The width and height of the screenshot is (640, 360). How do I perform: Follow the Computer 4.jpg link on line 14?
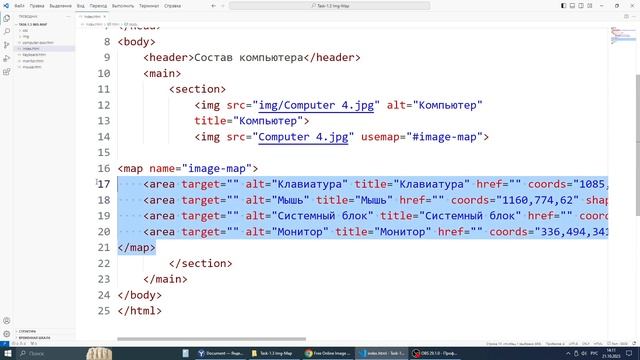pos(303,137)
